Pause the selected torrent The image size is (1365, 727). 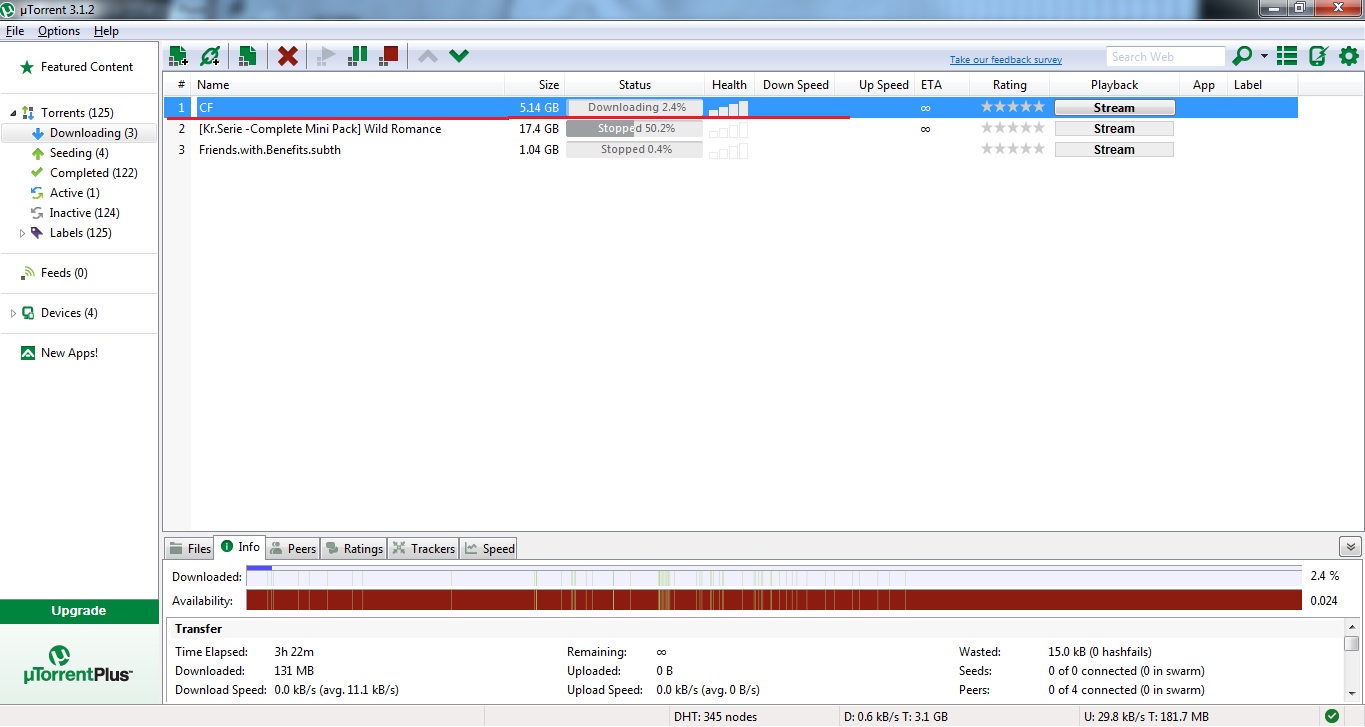(357, 56)
